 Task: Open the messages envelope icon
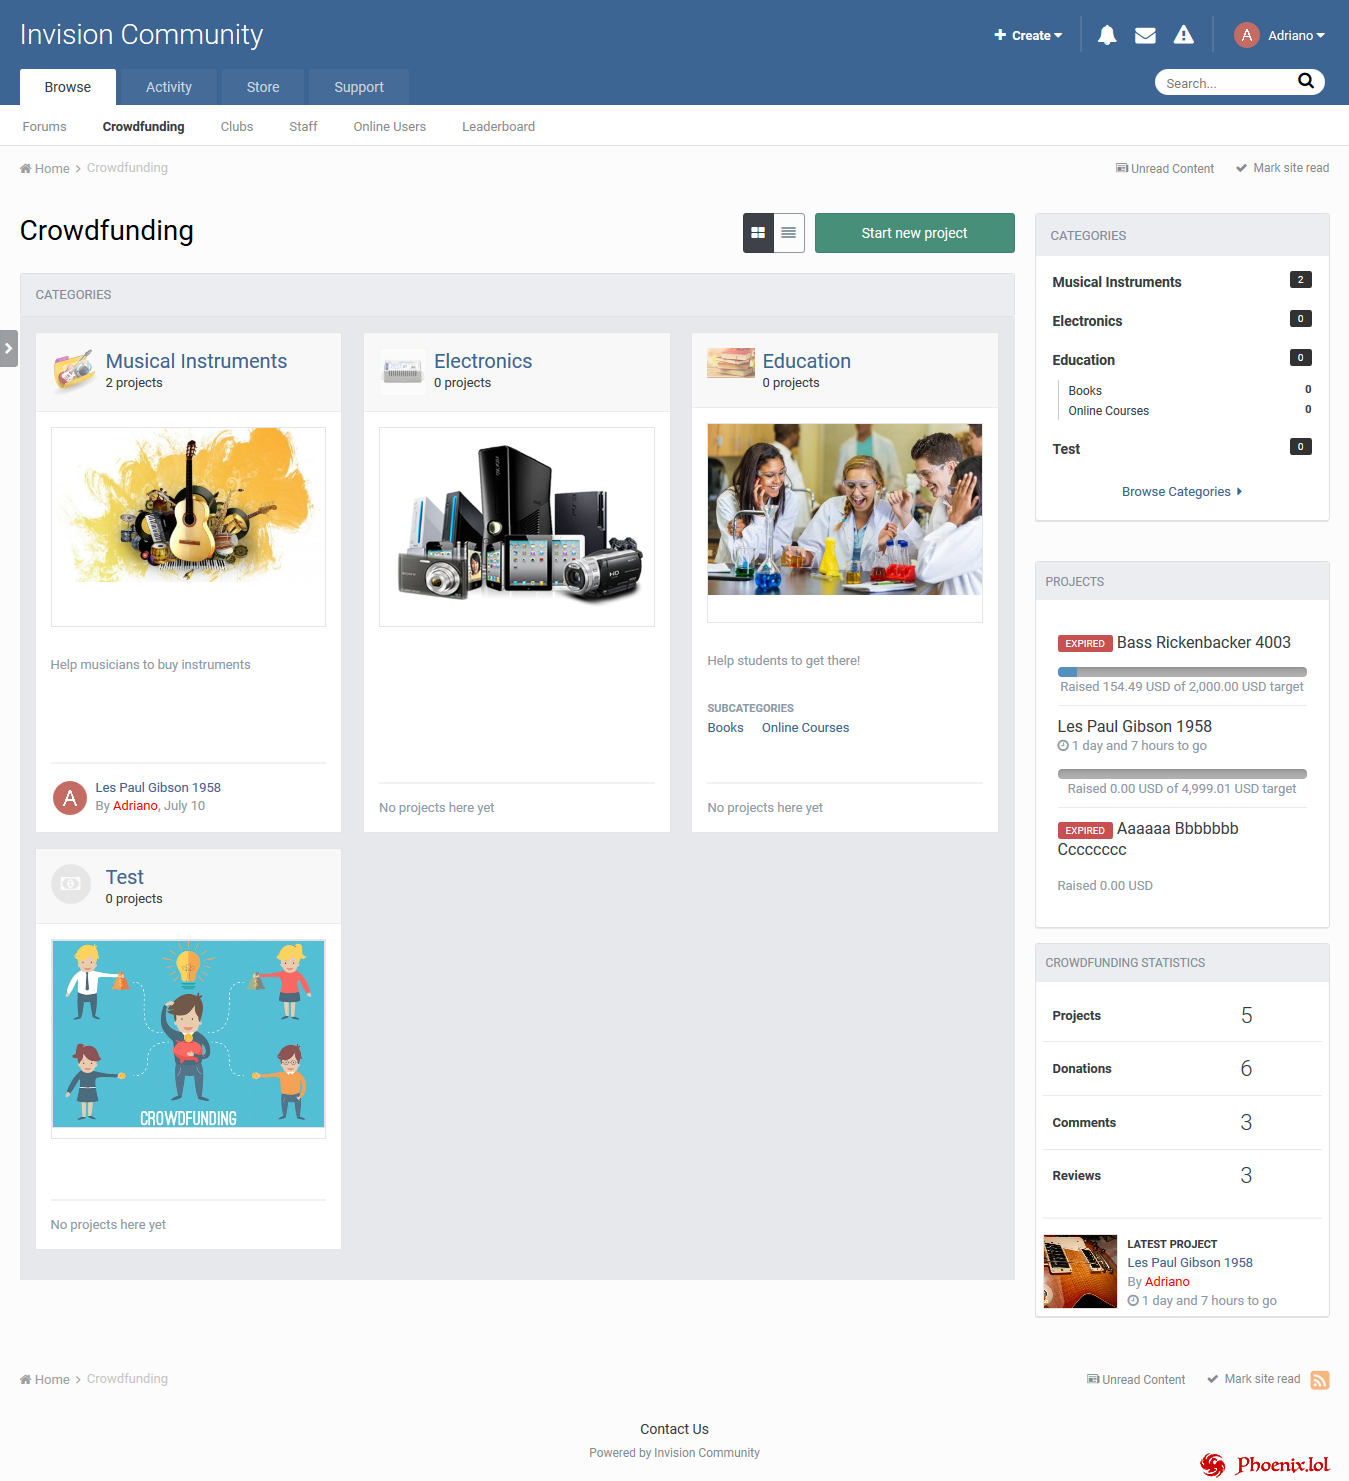1145,36
